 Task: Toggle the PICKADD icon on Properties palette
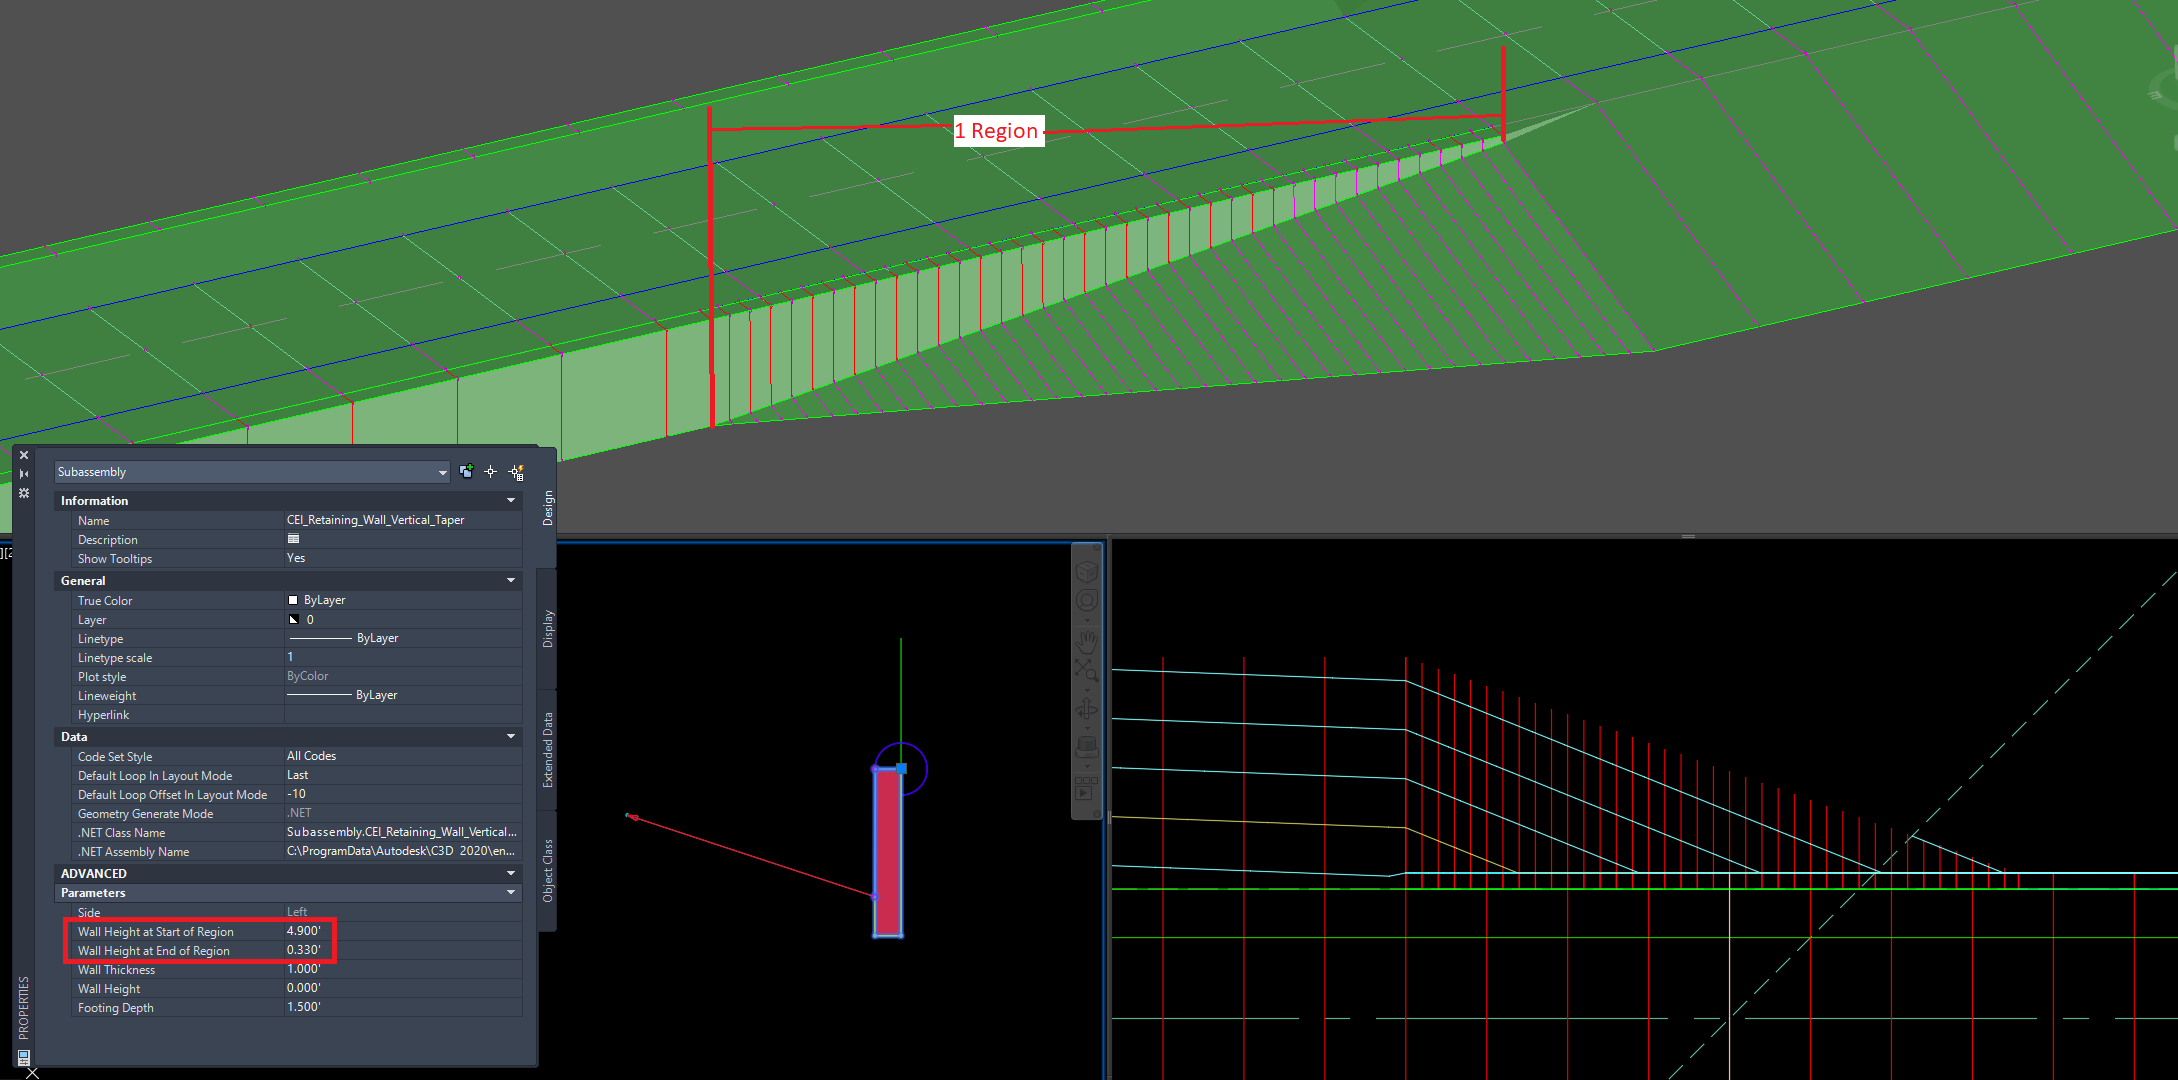[466, 471]
